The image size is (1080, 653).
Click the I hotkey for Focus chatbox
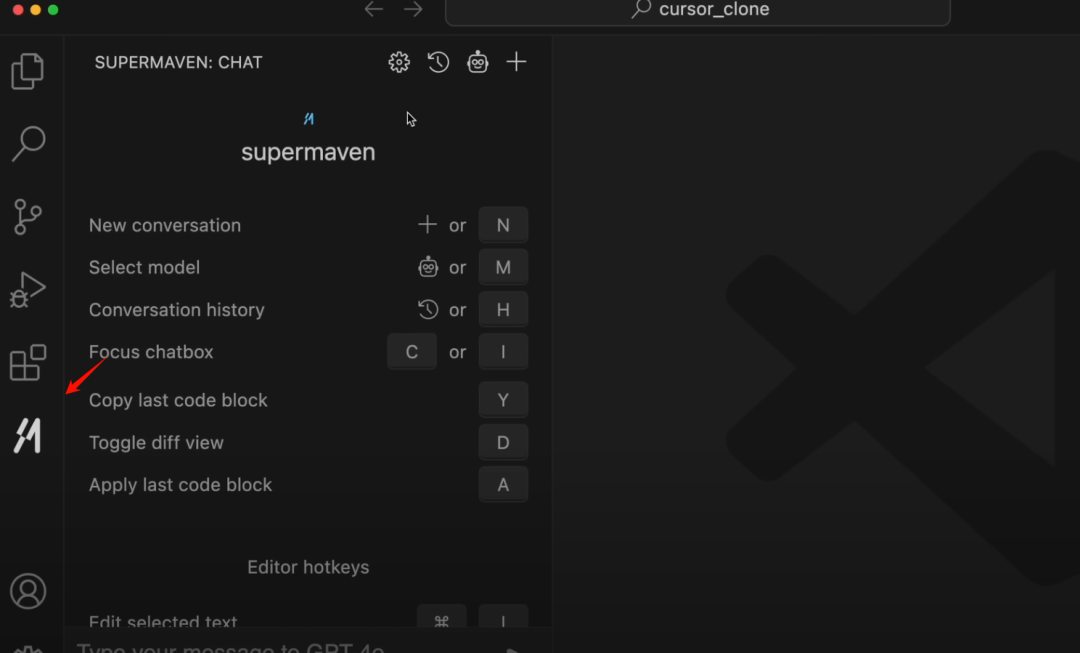pyautogui.click(x=503, y=351)
